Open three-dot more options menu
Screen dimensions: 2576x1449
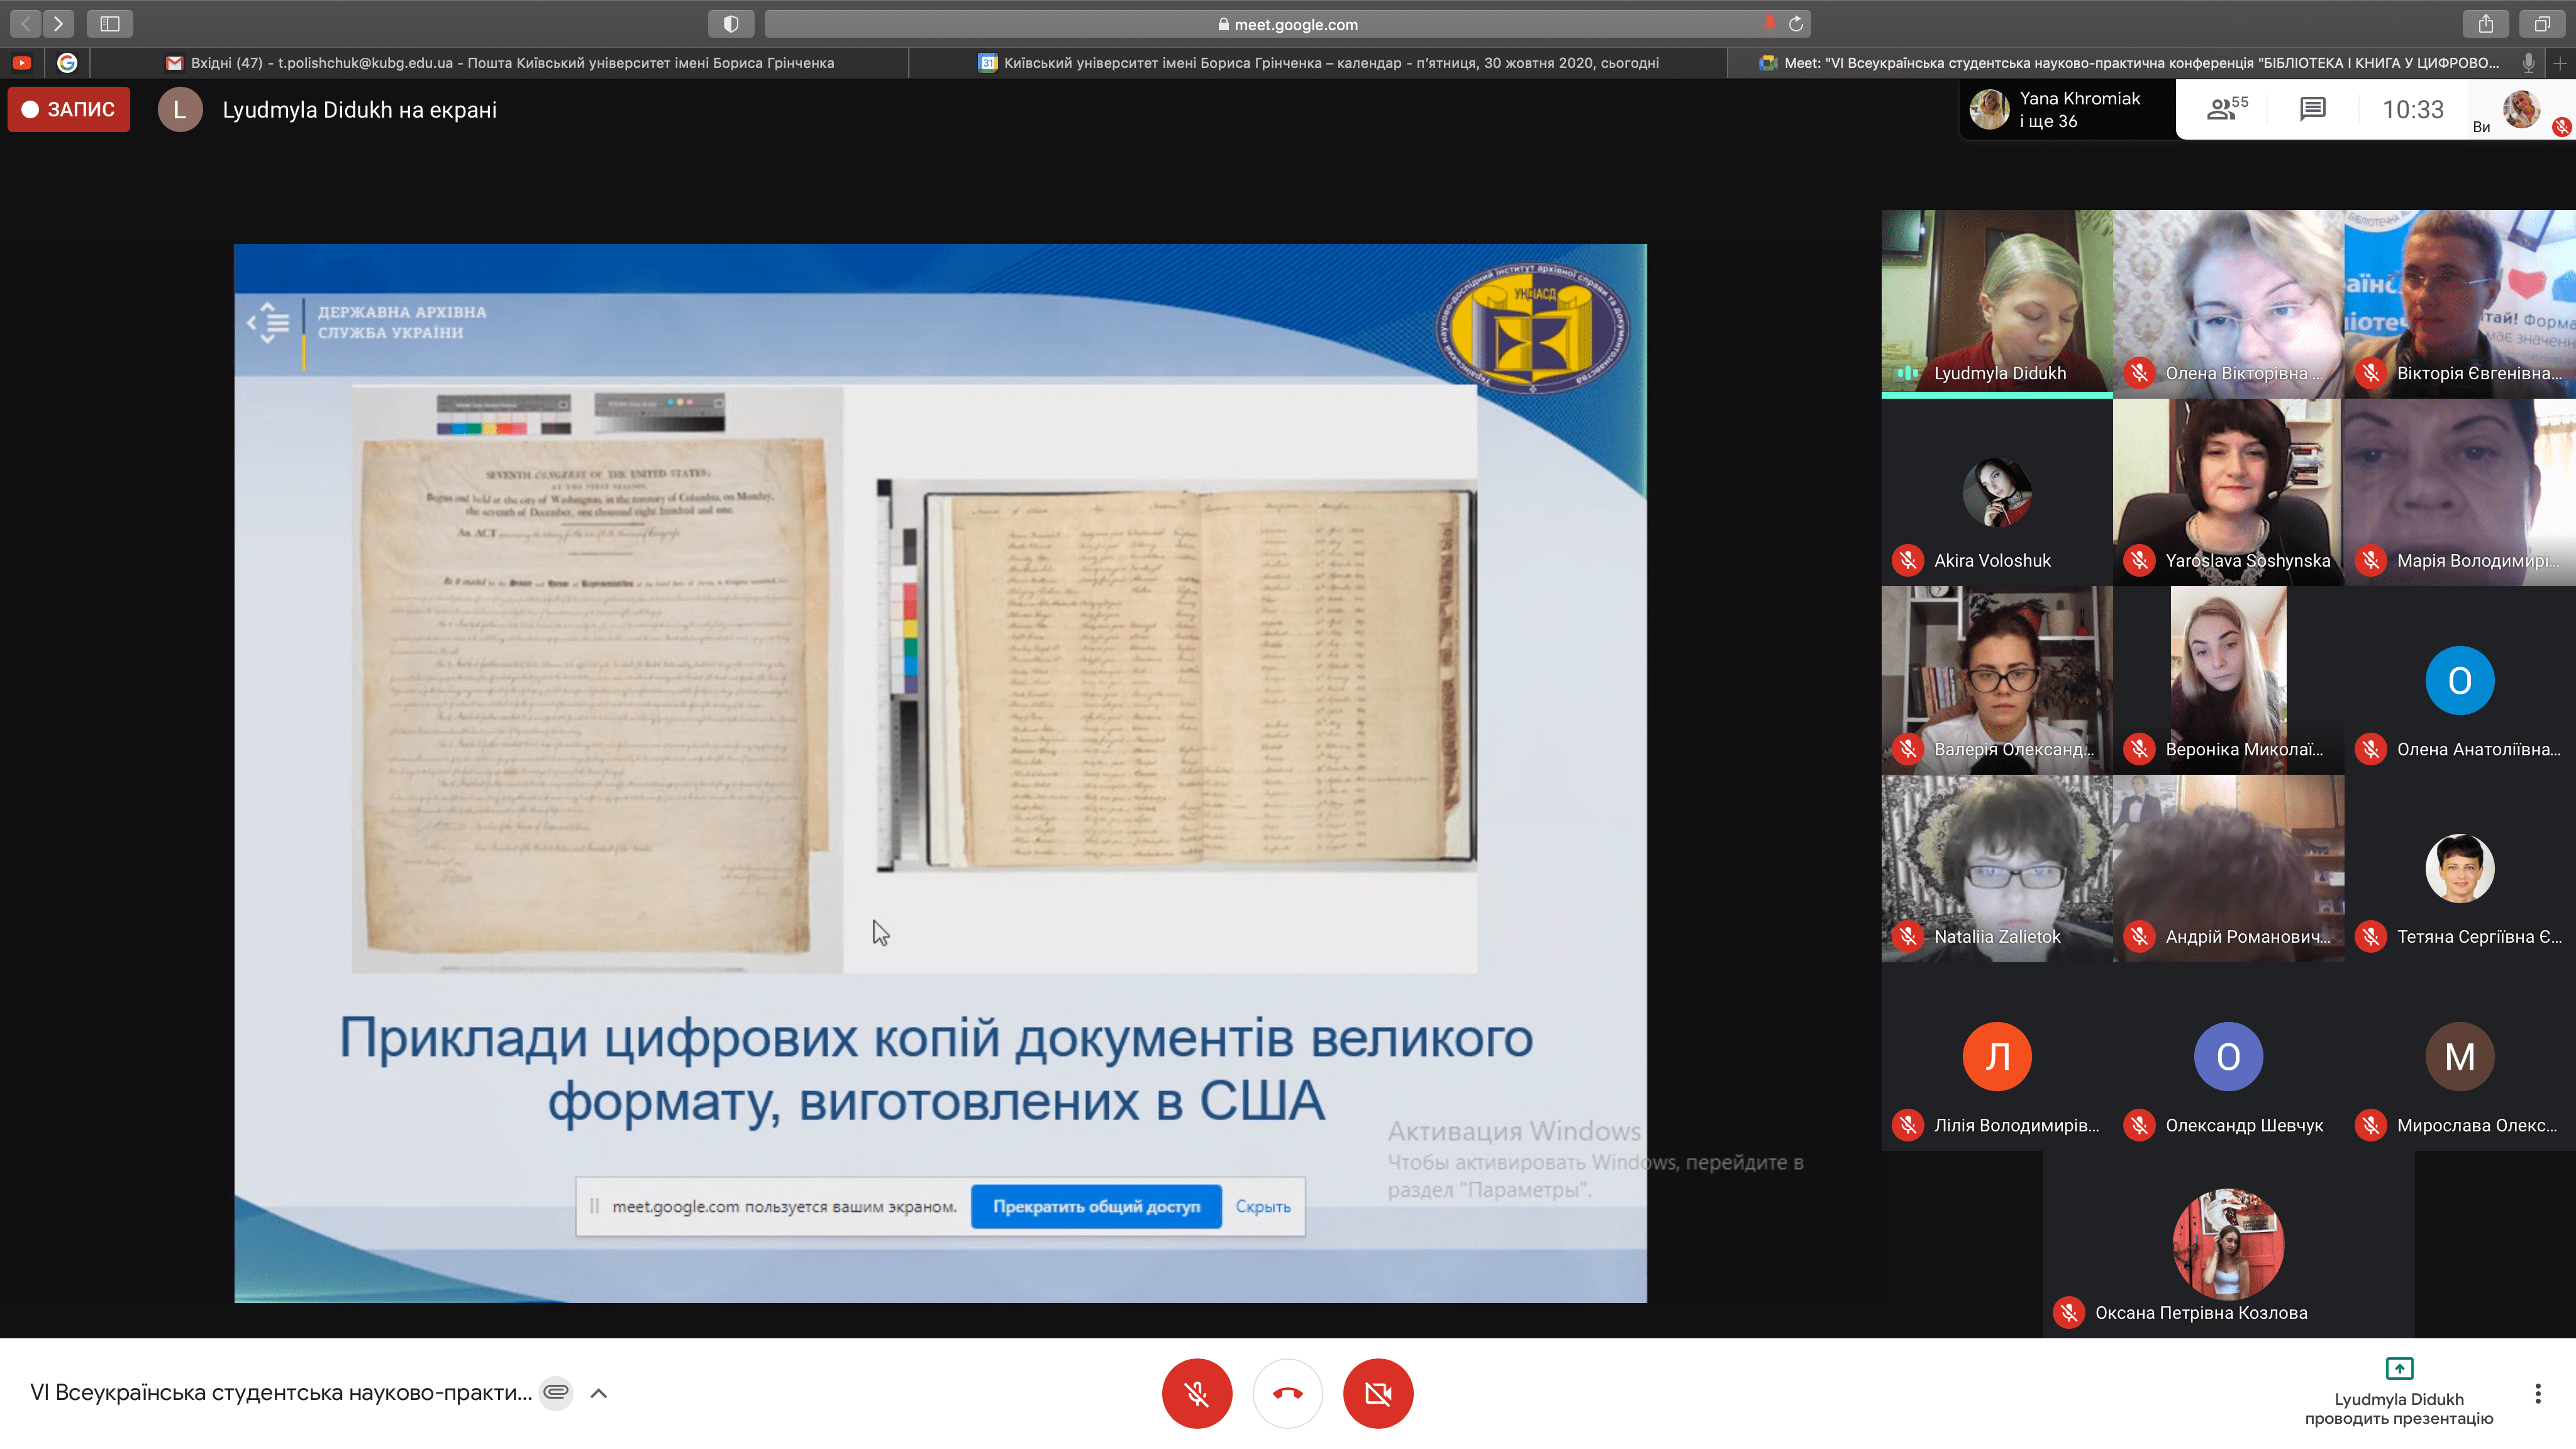point(2537,1393)
